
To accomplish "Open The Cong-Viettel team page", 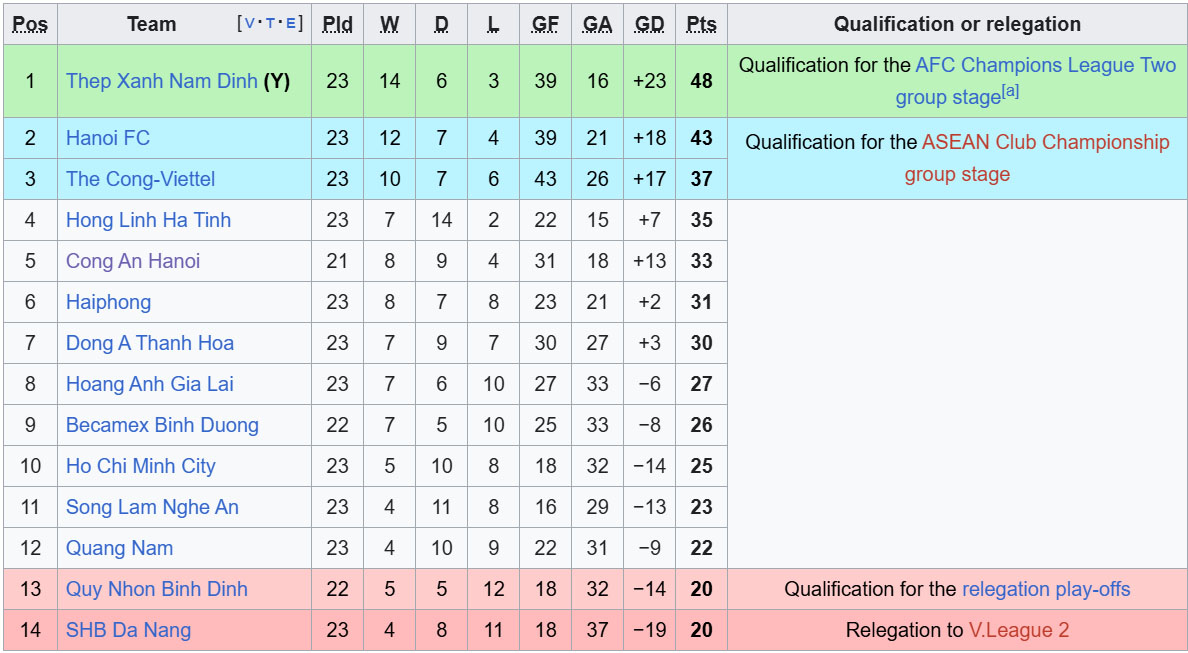I will click(140, 179).
